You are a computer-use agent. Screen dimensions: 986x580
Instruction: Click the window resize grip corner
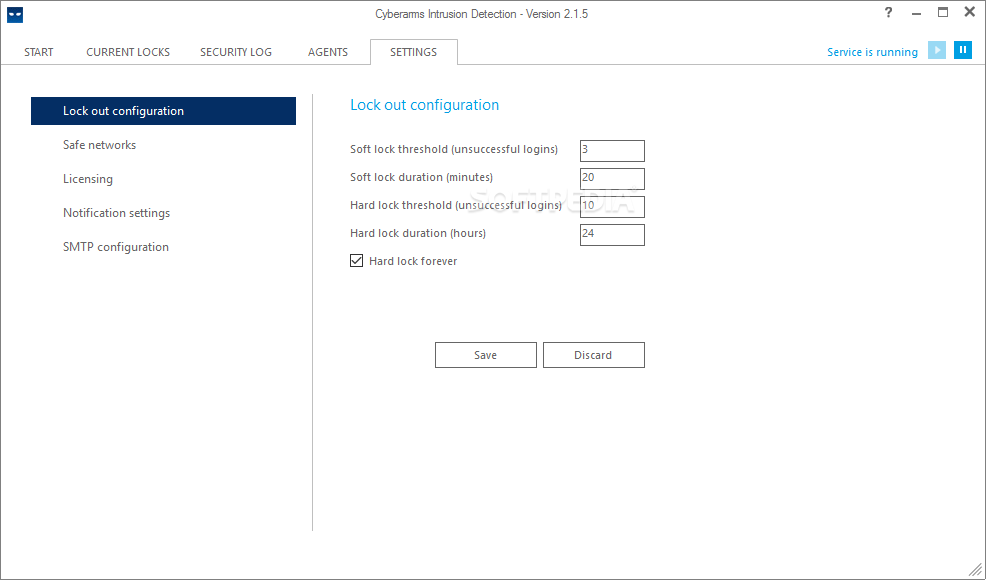tap(975, 569)
